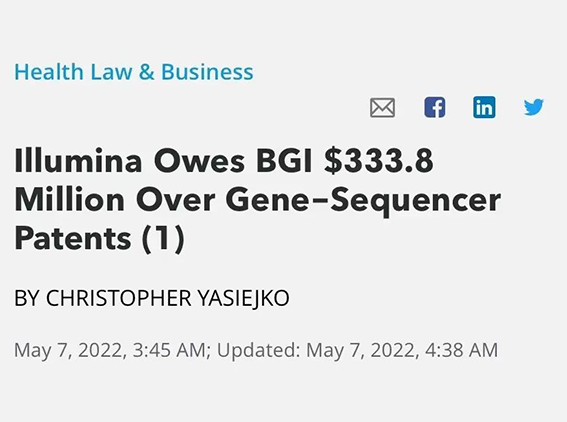Share the article via email icon
The width and height of the screenshot is (567, 422).
[x=382, y=108]
